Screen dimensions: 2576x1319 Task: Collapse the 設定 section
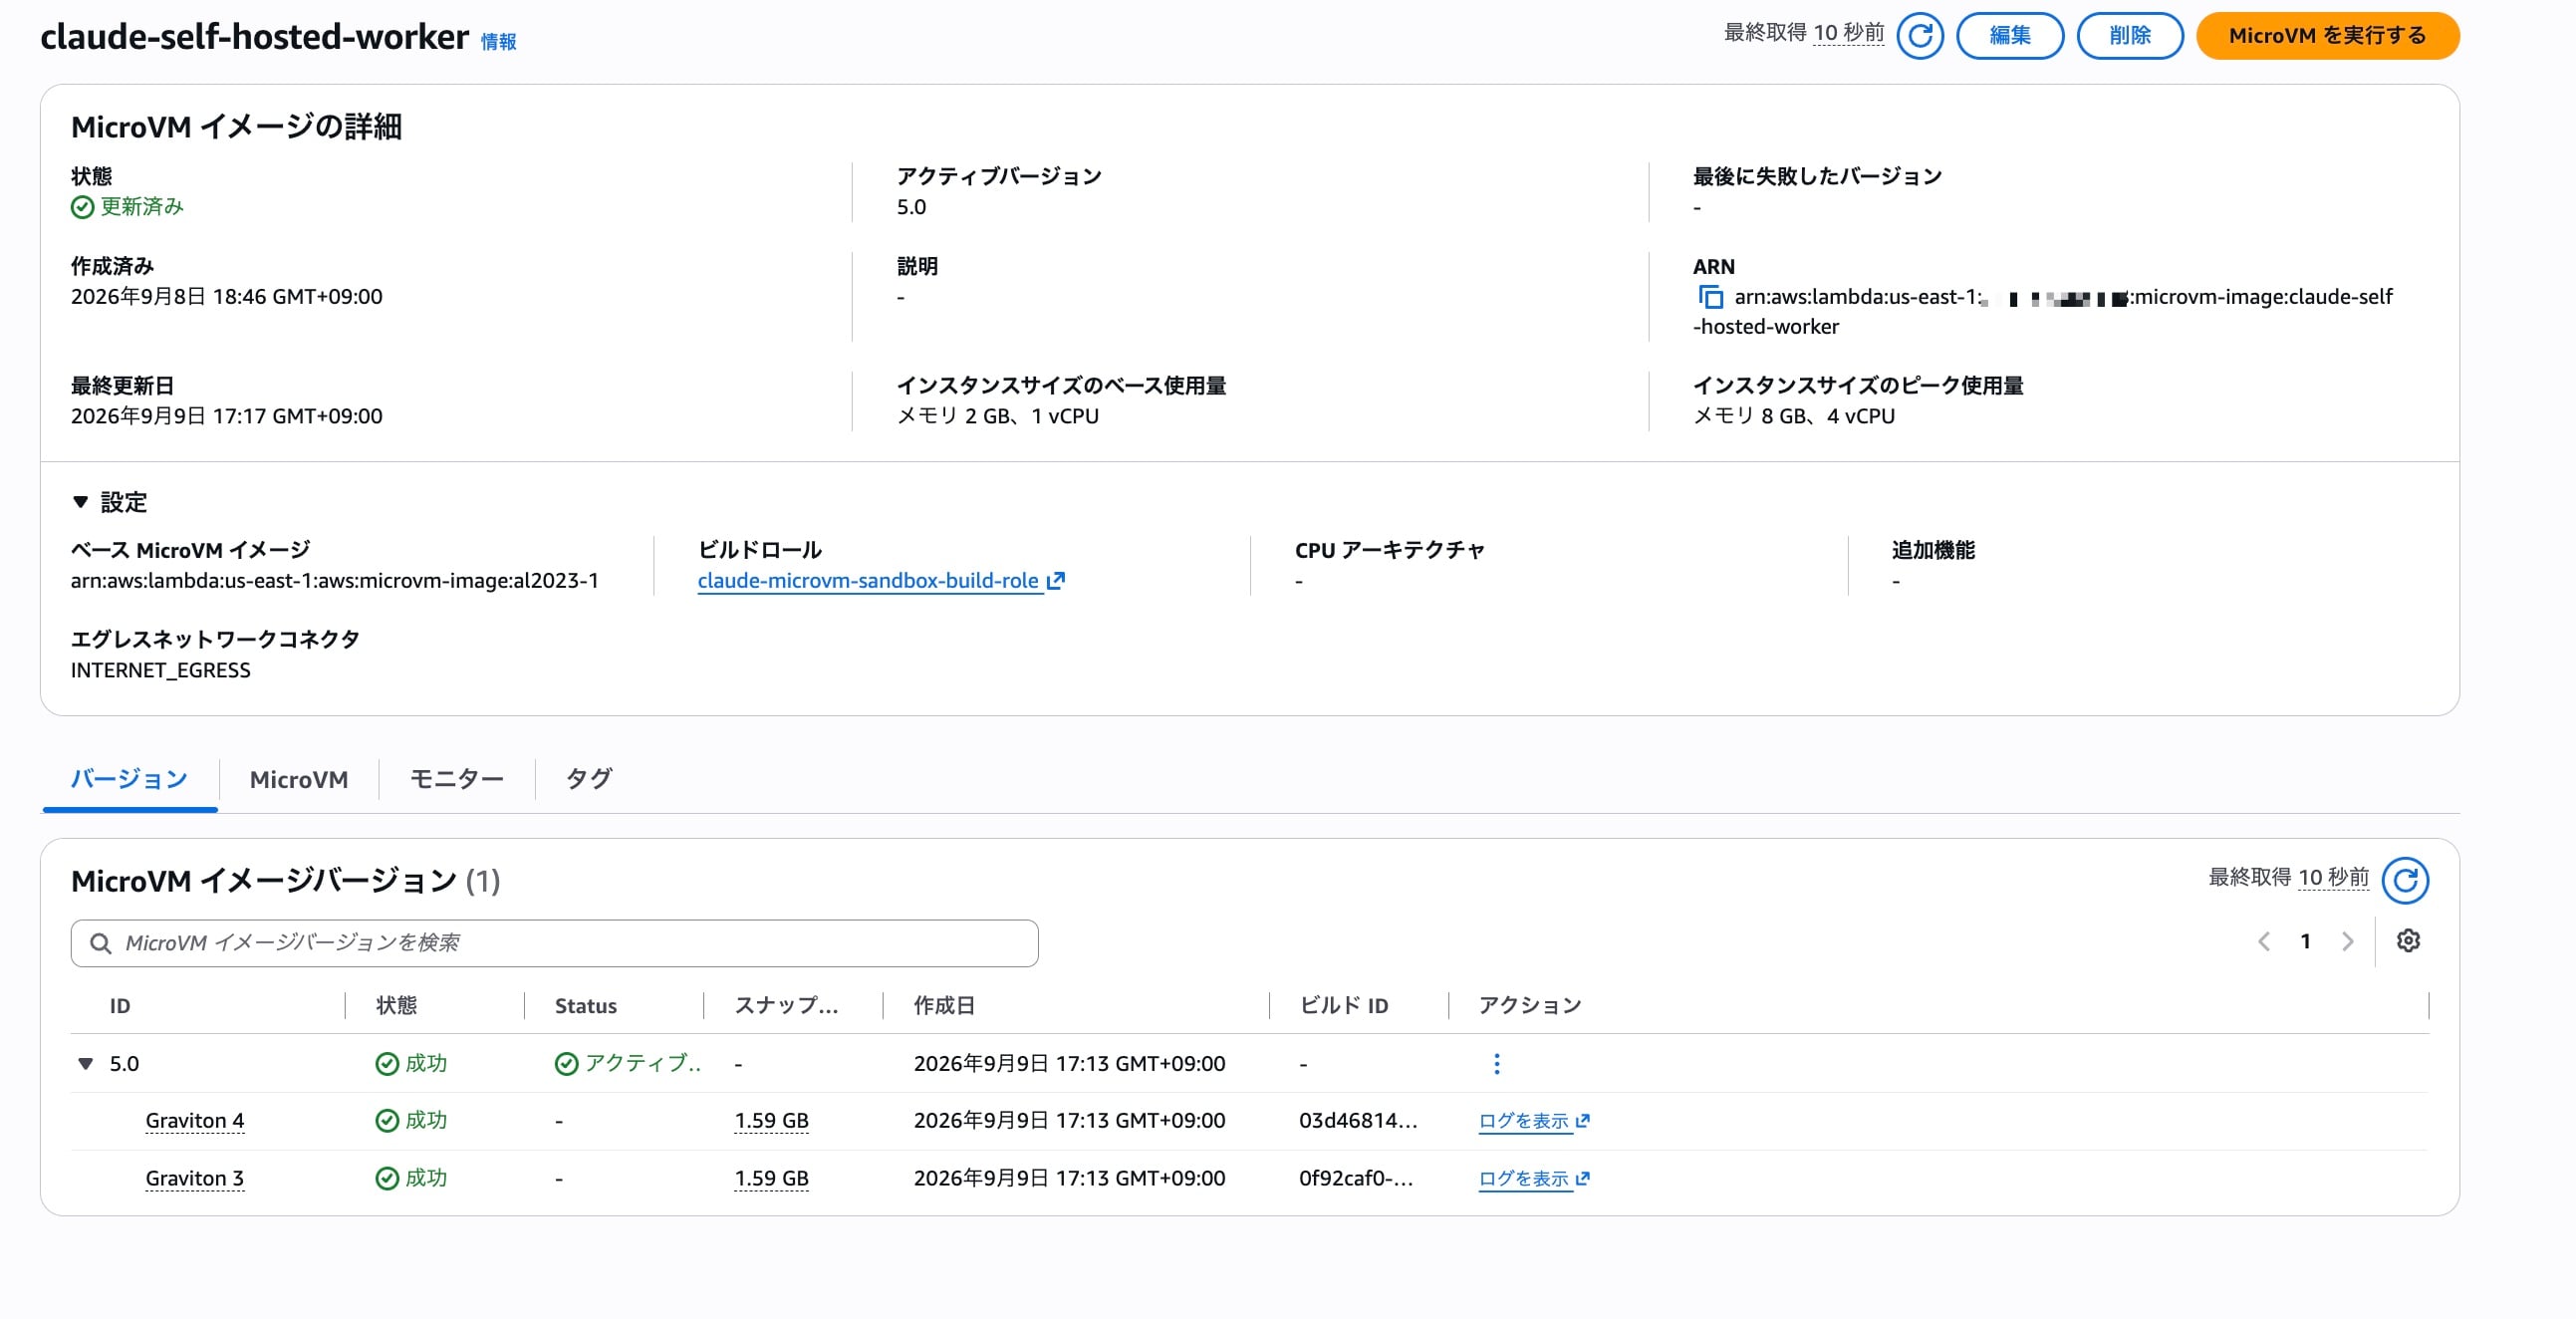point(80,502)
